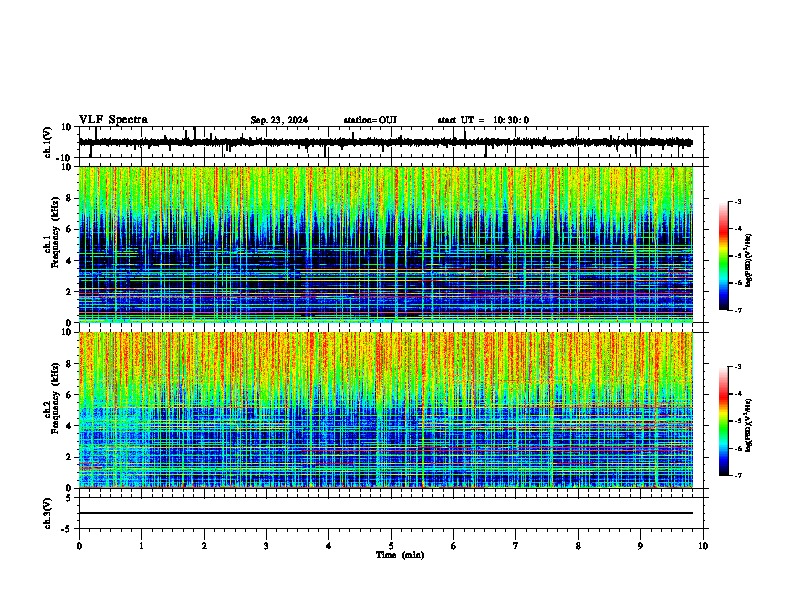
Task: Click the ch.1 voltage waveform trace panel
Action: [x=391, y=142]
